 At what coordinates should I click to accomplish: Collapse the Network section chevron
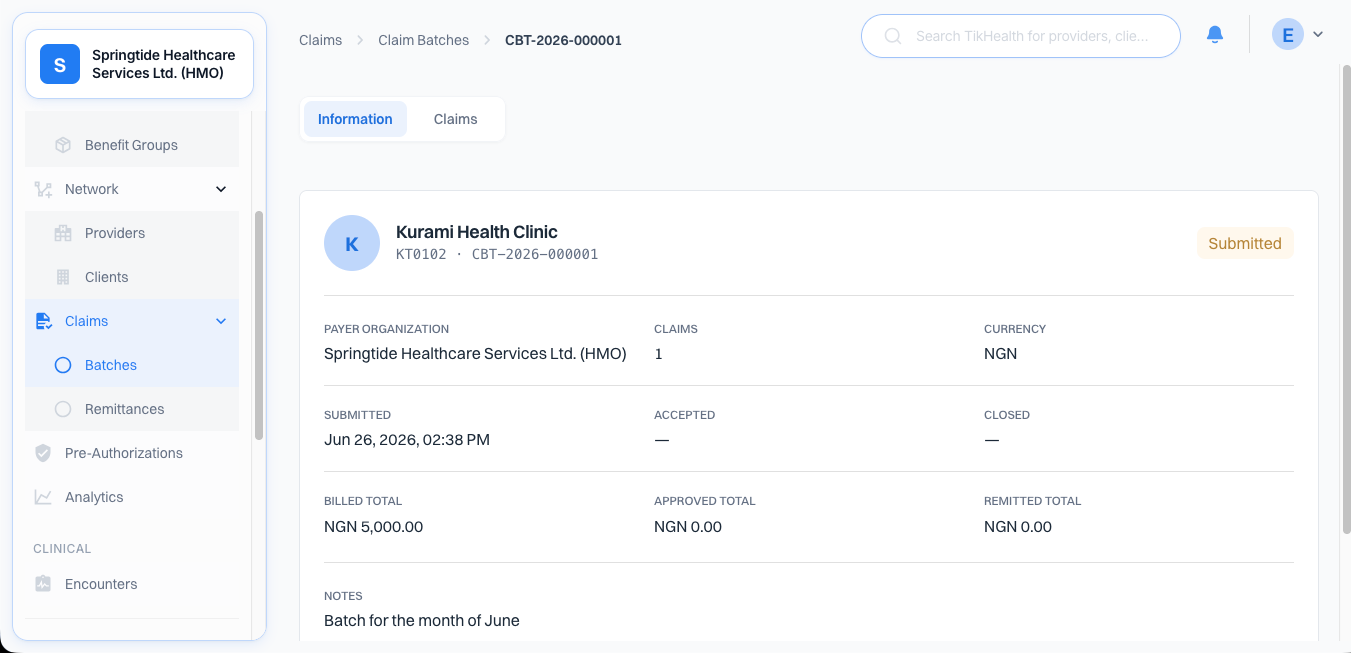pos(221,189)
